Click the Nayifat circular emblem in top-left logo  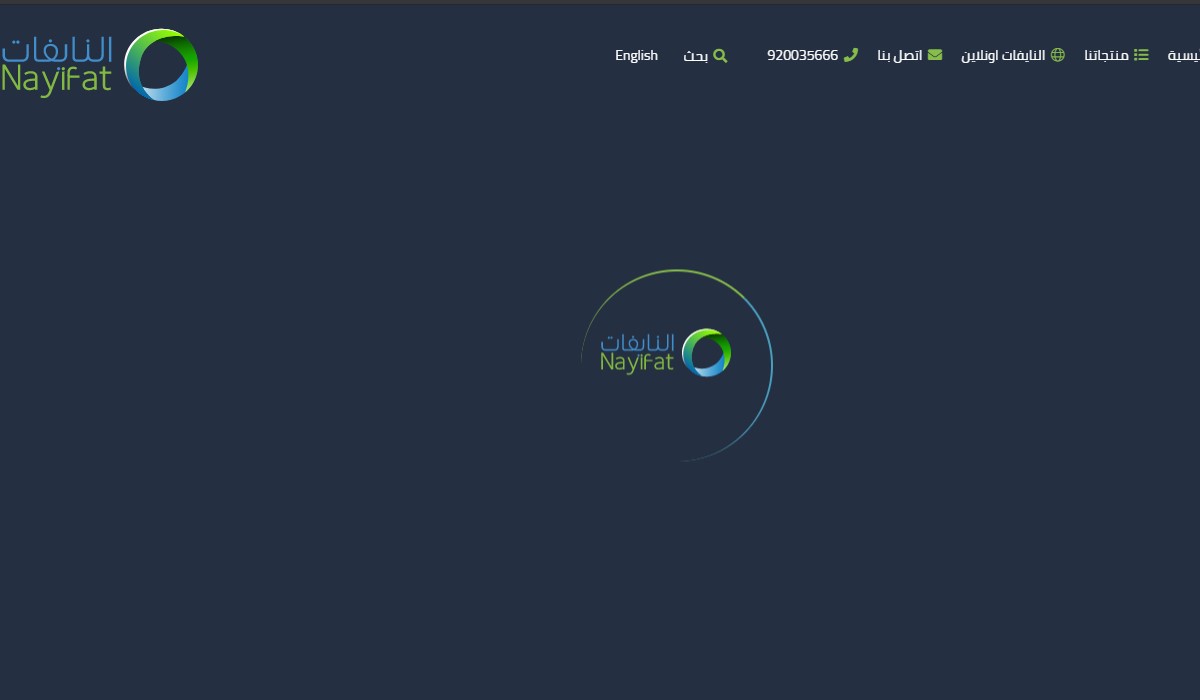click(161, 65)
